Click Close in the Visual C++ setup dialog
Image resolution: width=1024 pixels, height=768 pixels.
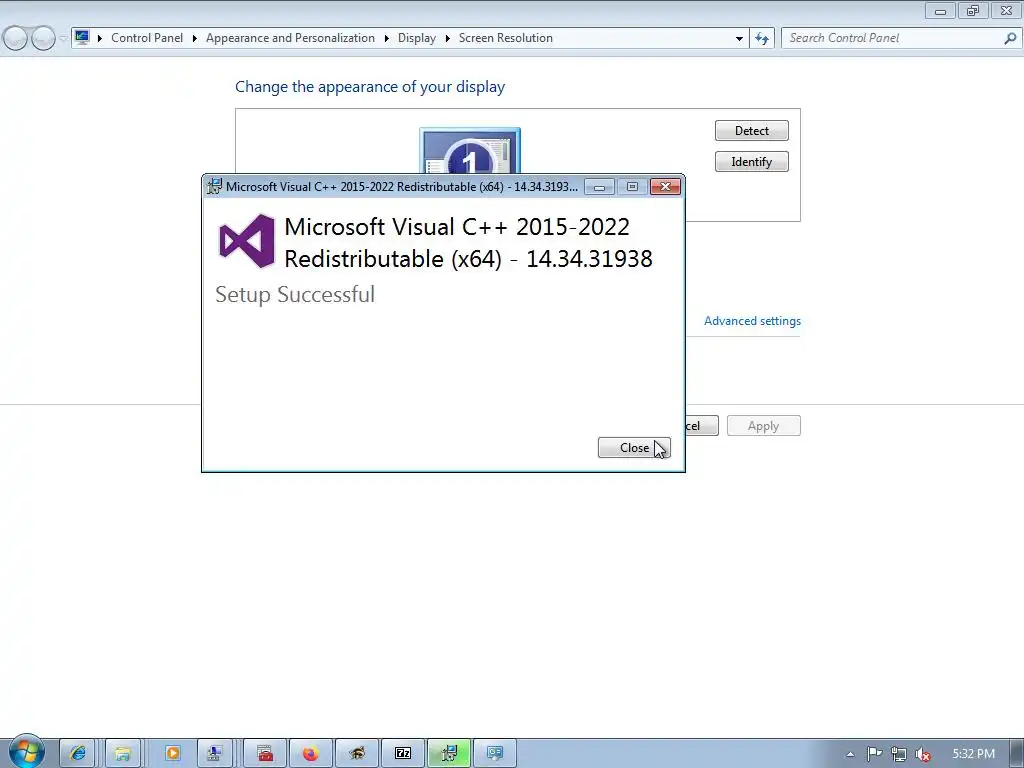coord(634,447)
